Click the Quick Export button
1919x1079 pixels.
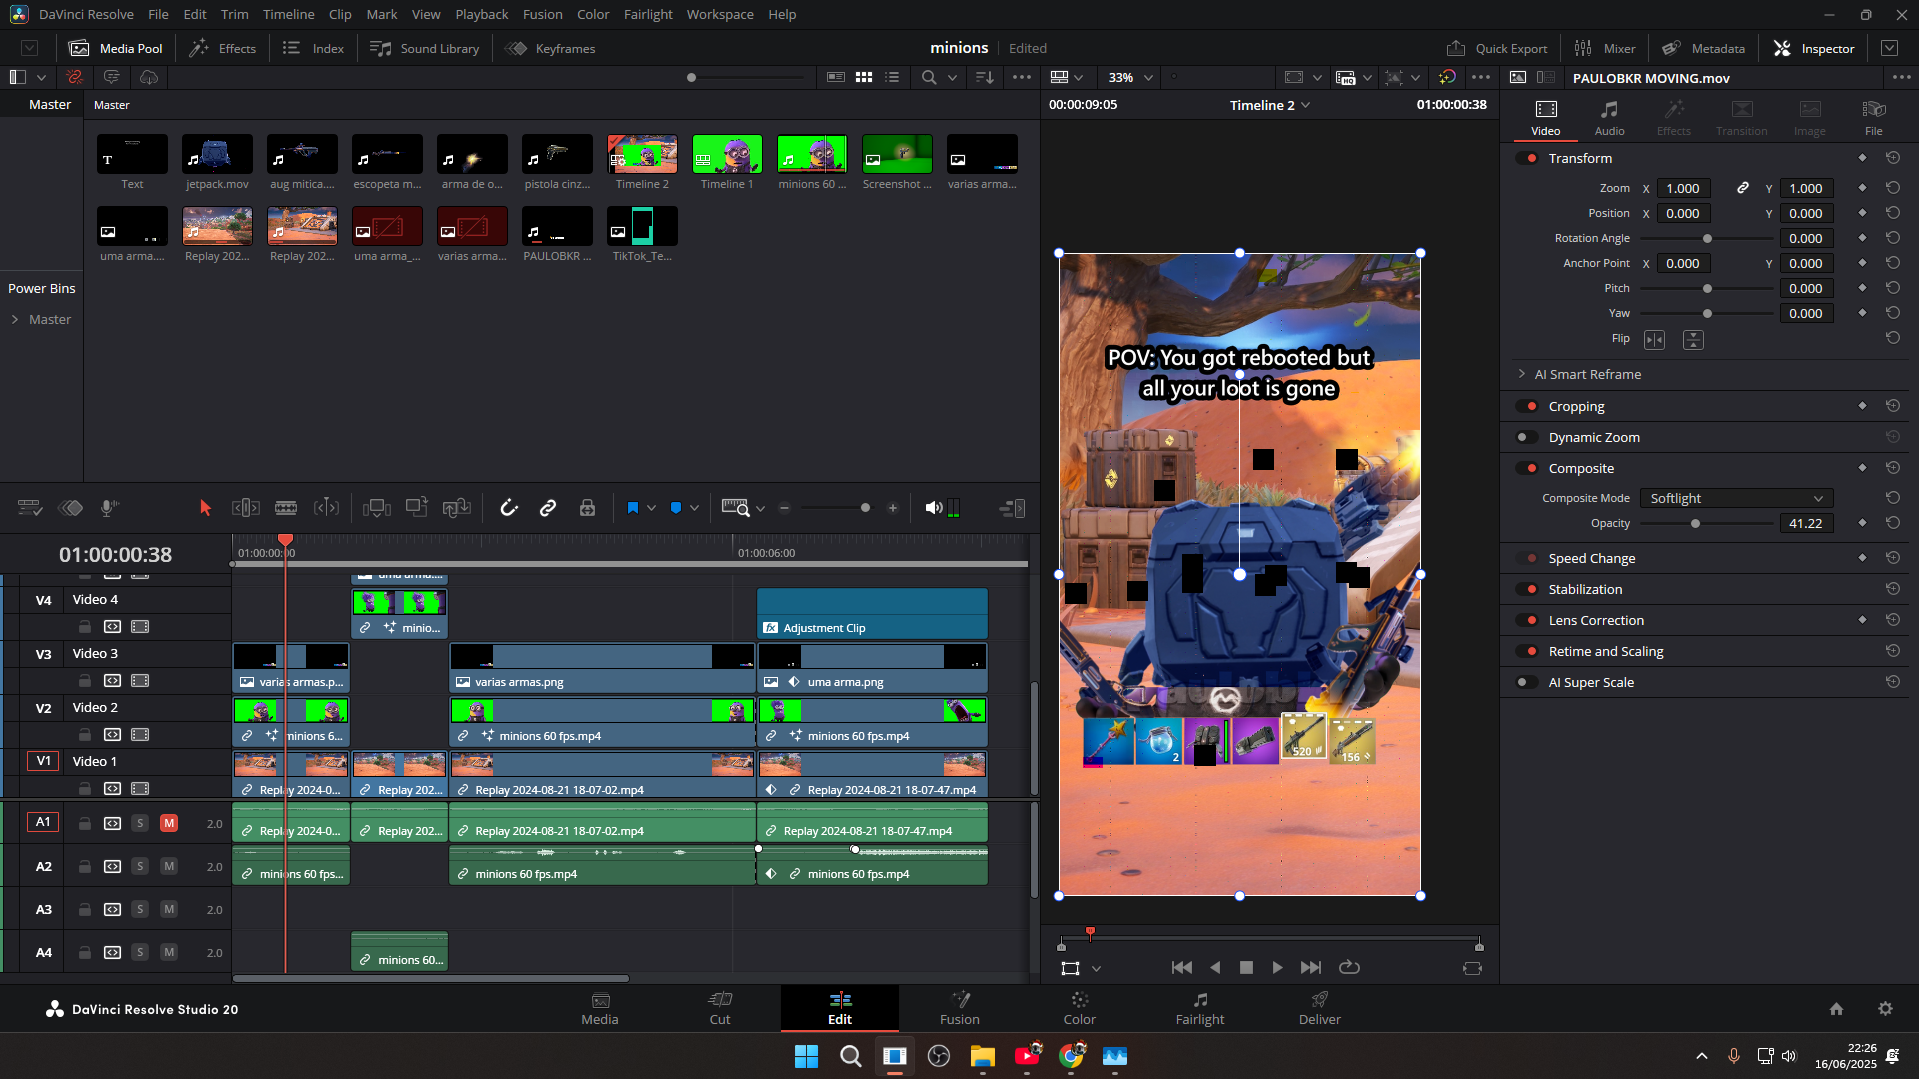point(1496,48)
